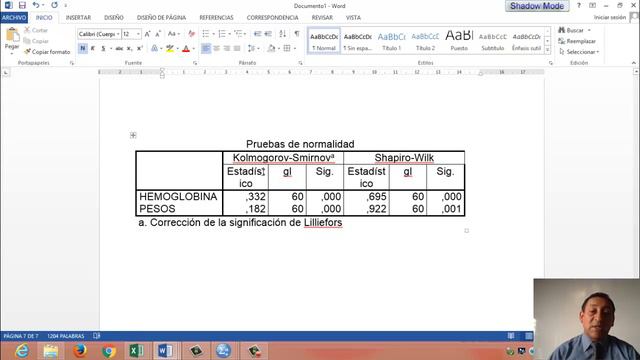Viewport: 640px width, 360px height.
Task: Open Internet Explorer from the taskbar
Action: pos(22,351)
